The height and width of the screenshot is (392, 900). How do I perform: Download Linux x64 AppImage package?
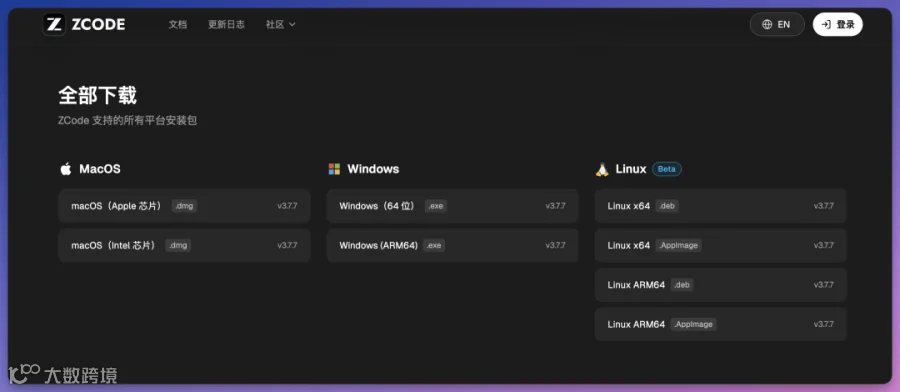720,245
